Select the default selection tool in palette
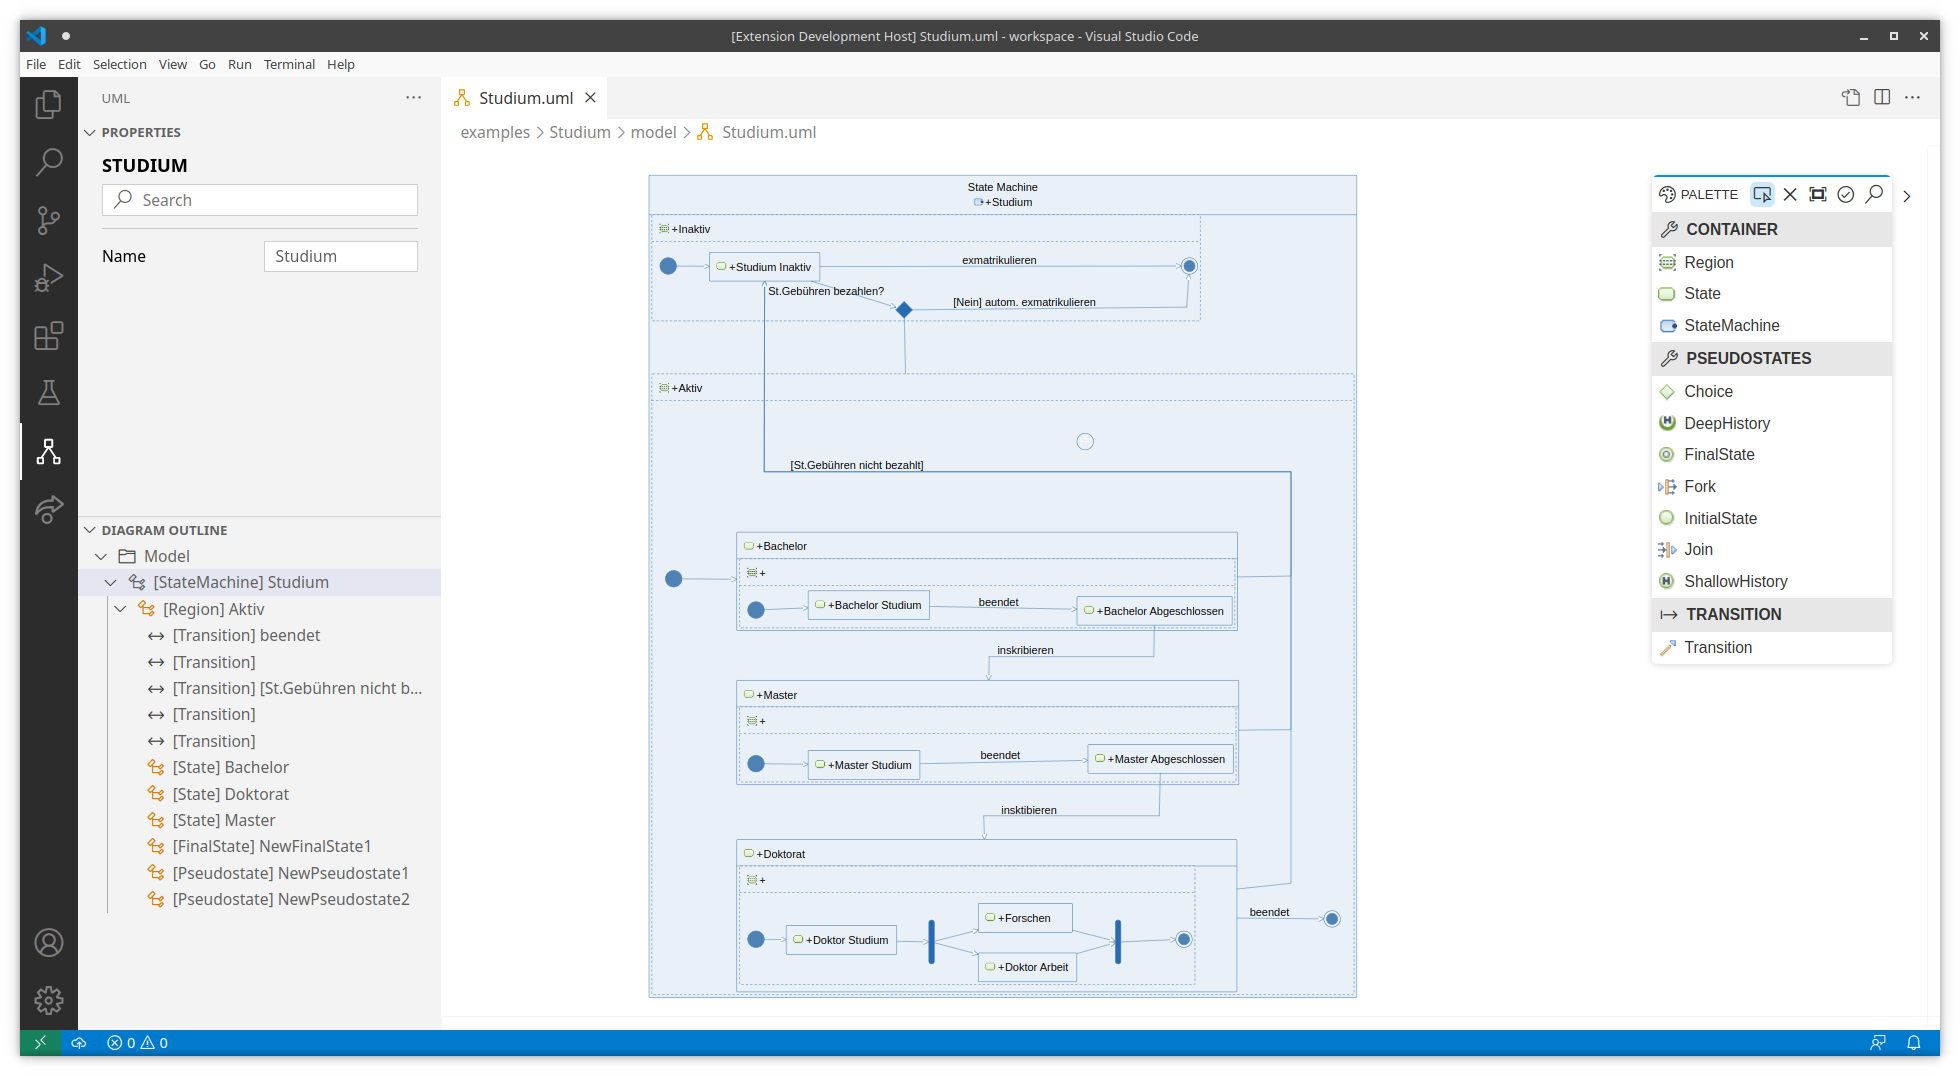Viewport: 1960px width, 1076px height. 1762,194
